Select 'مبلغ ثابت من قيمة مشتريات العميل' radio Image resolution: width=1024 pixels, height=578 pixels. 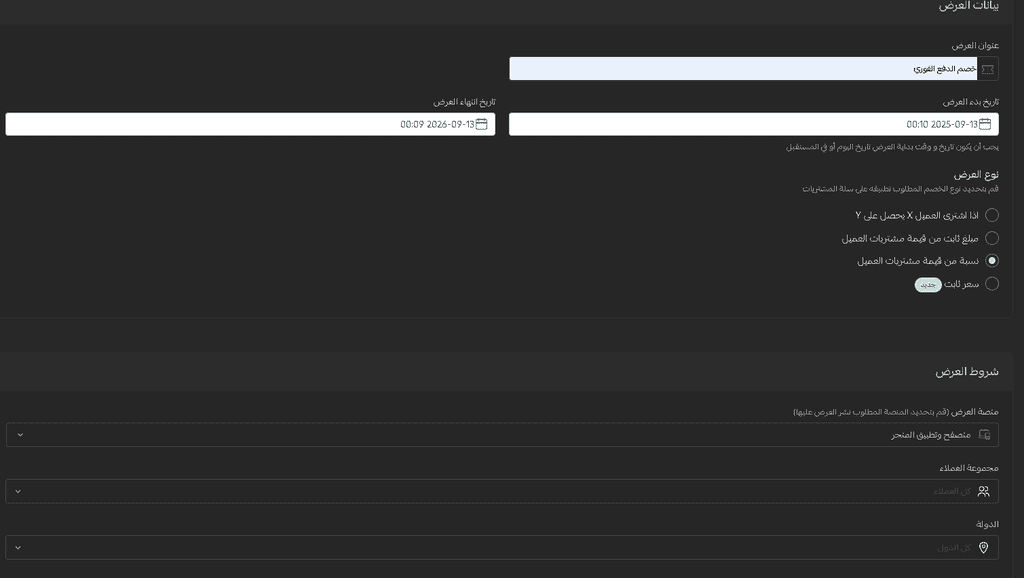coord(991,238)
